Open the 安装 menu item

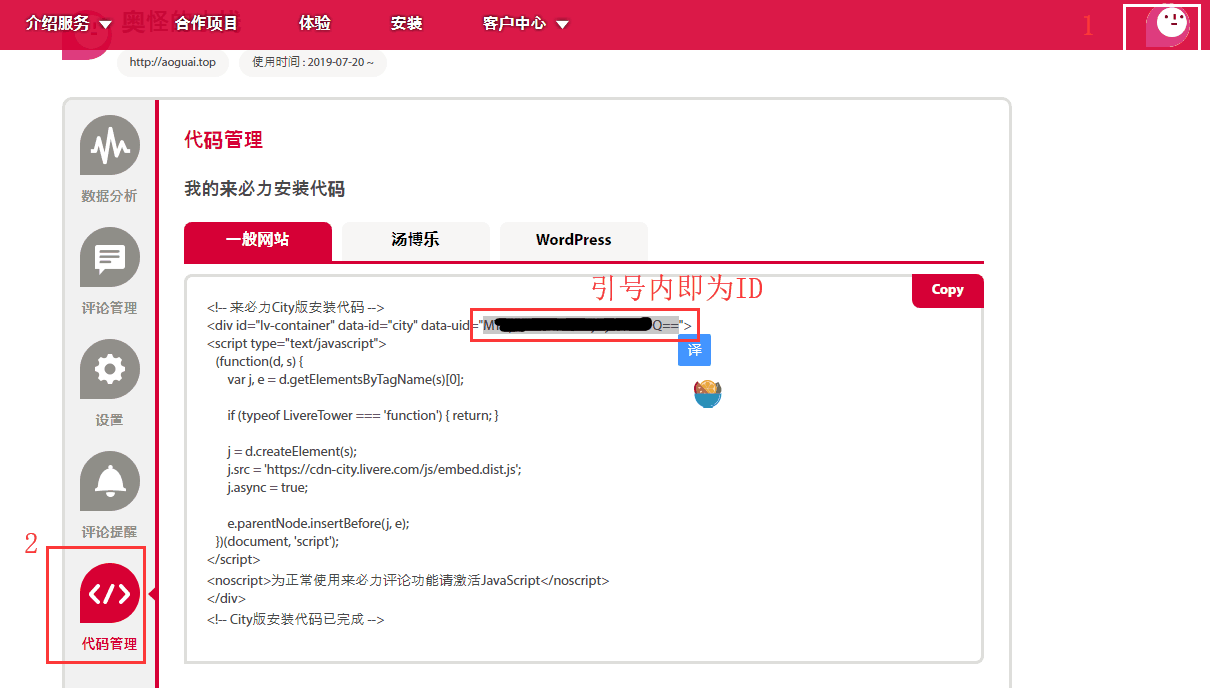coord(407,24)
